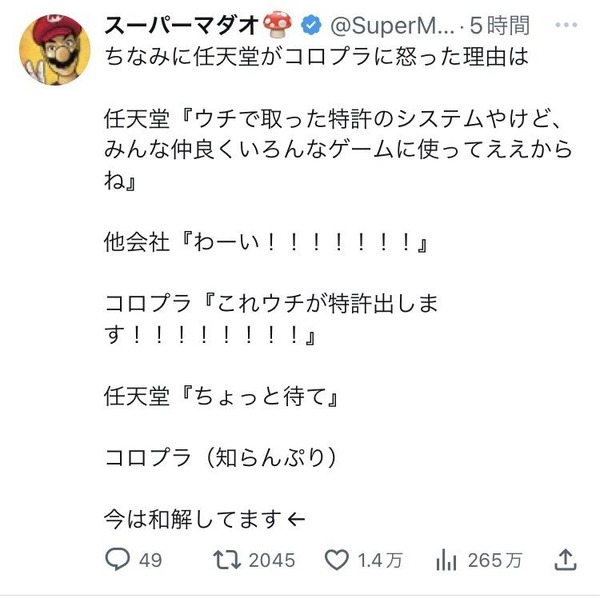Click the retweet count 2045

coord(272,561)
